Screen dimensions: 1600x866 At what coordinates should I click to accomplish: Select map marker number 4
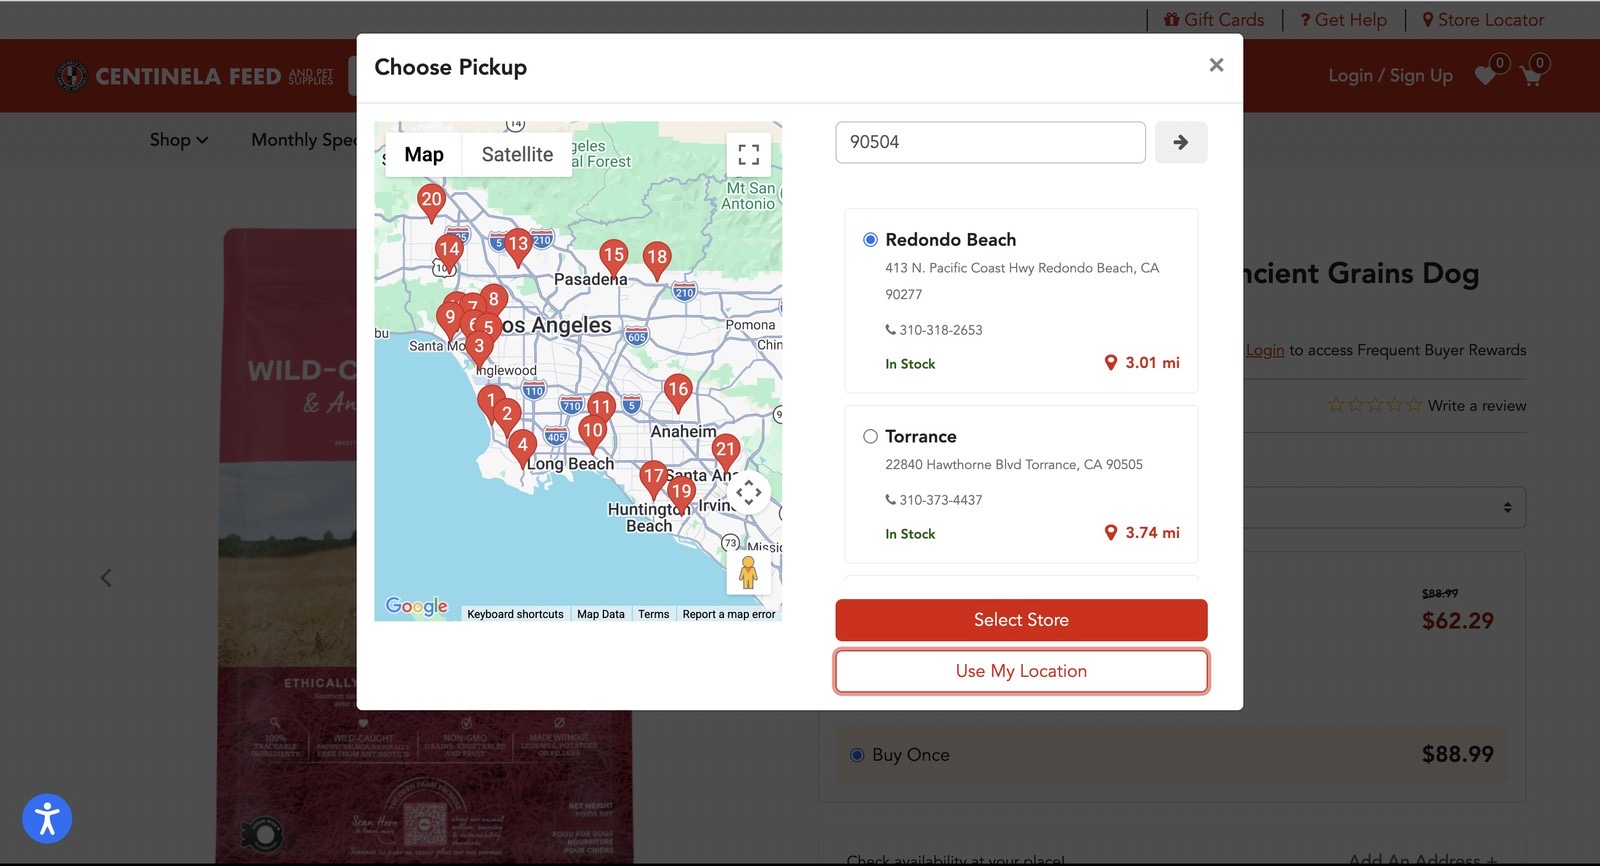click(x=522, y=448)
